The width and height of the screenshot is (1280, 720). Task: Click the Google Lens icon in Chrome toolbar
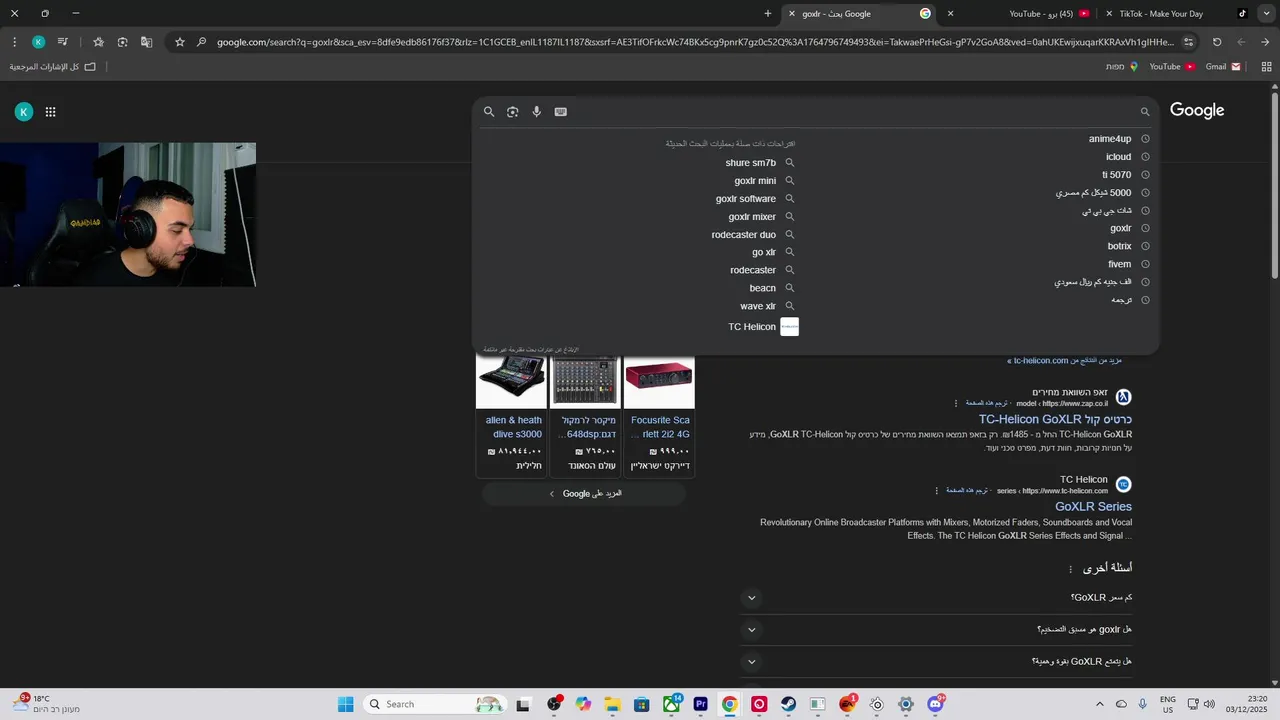122,42
